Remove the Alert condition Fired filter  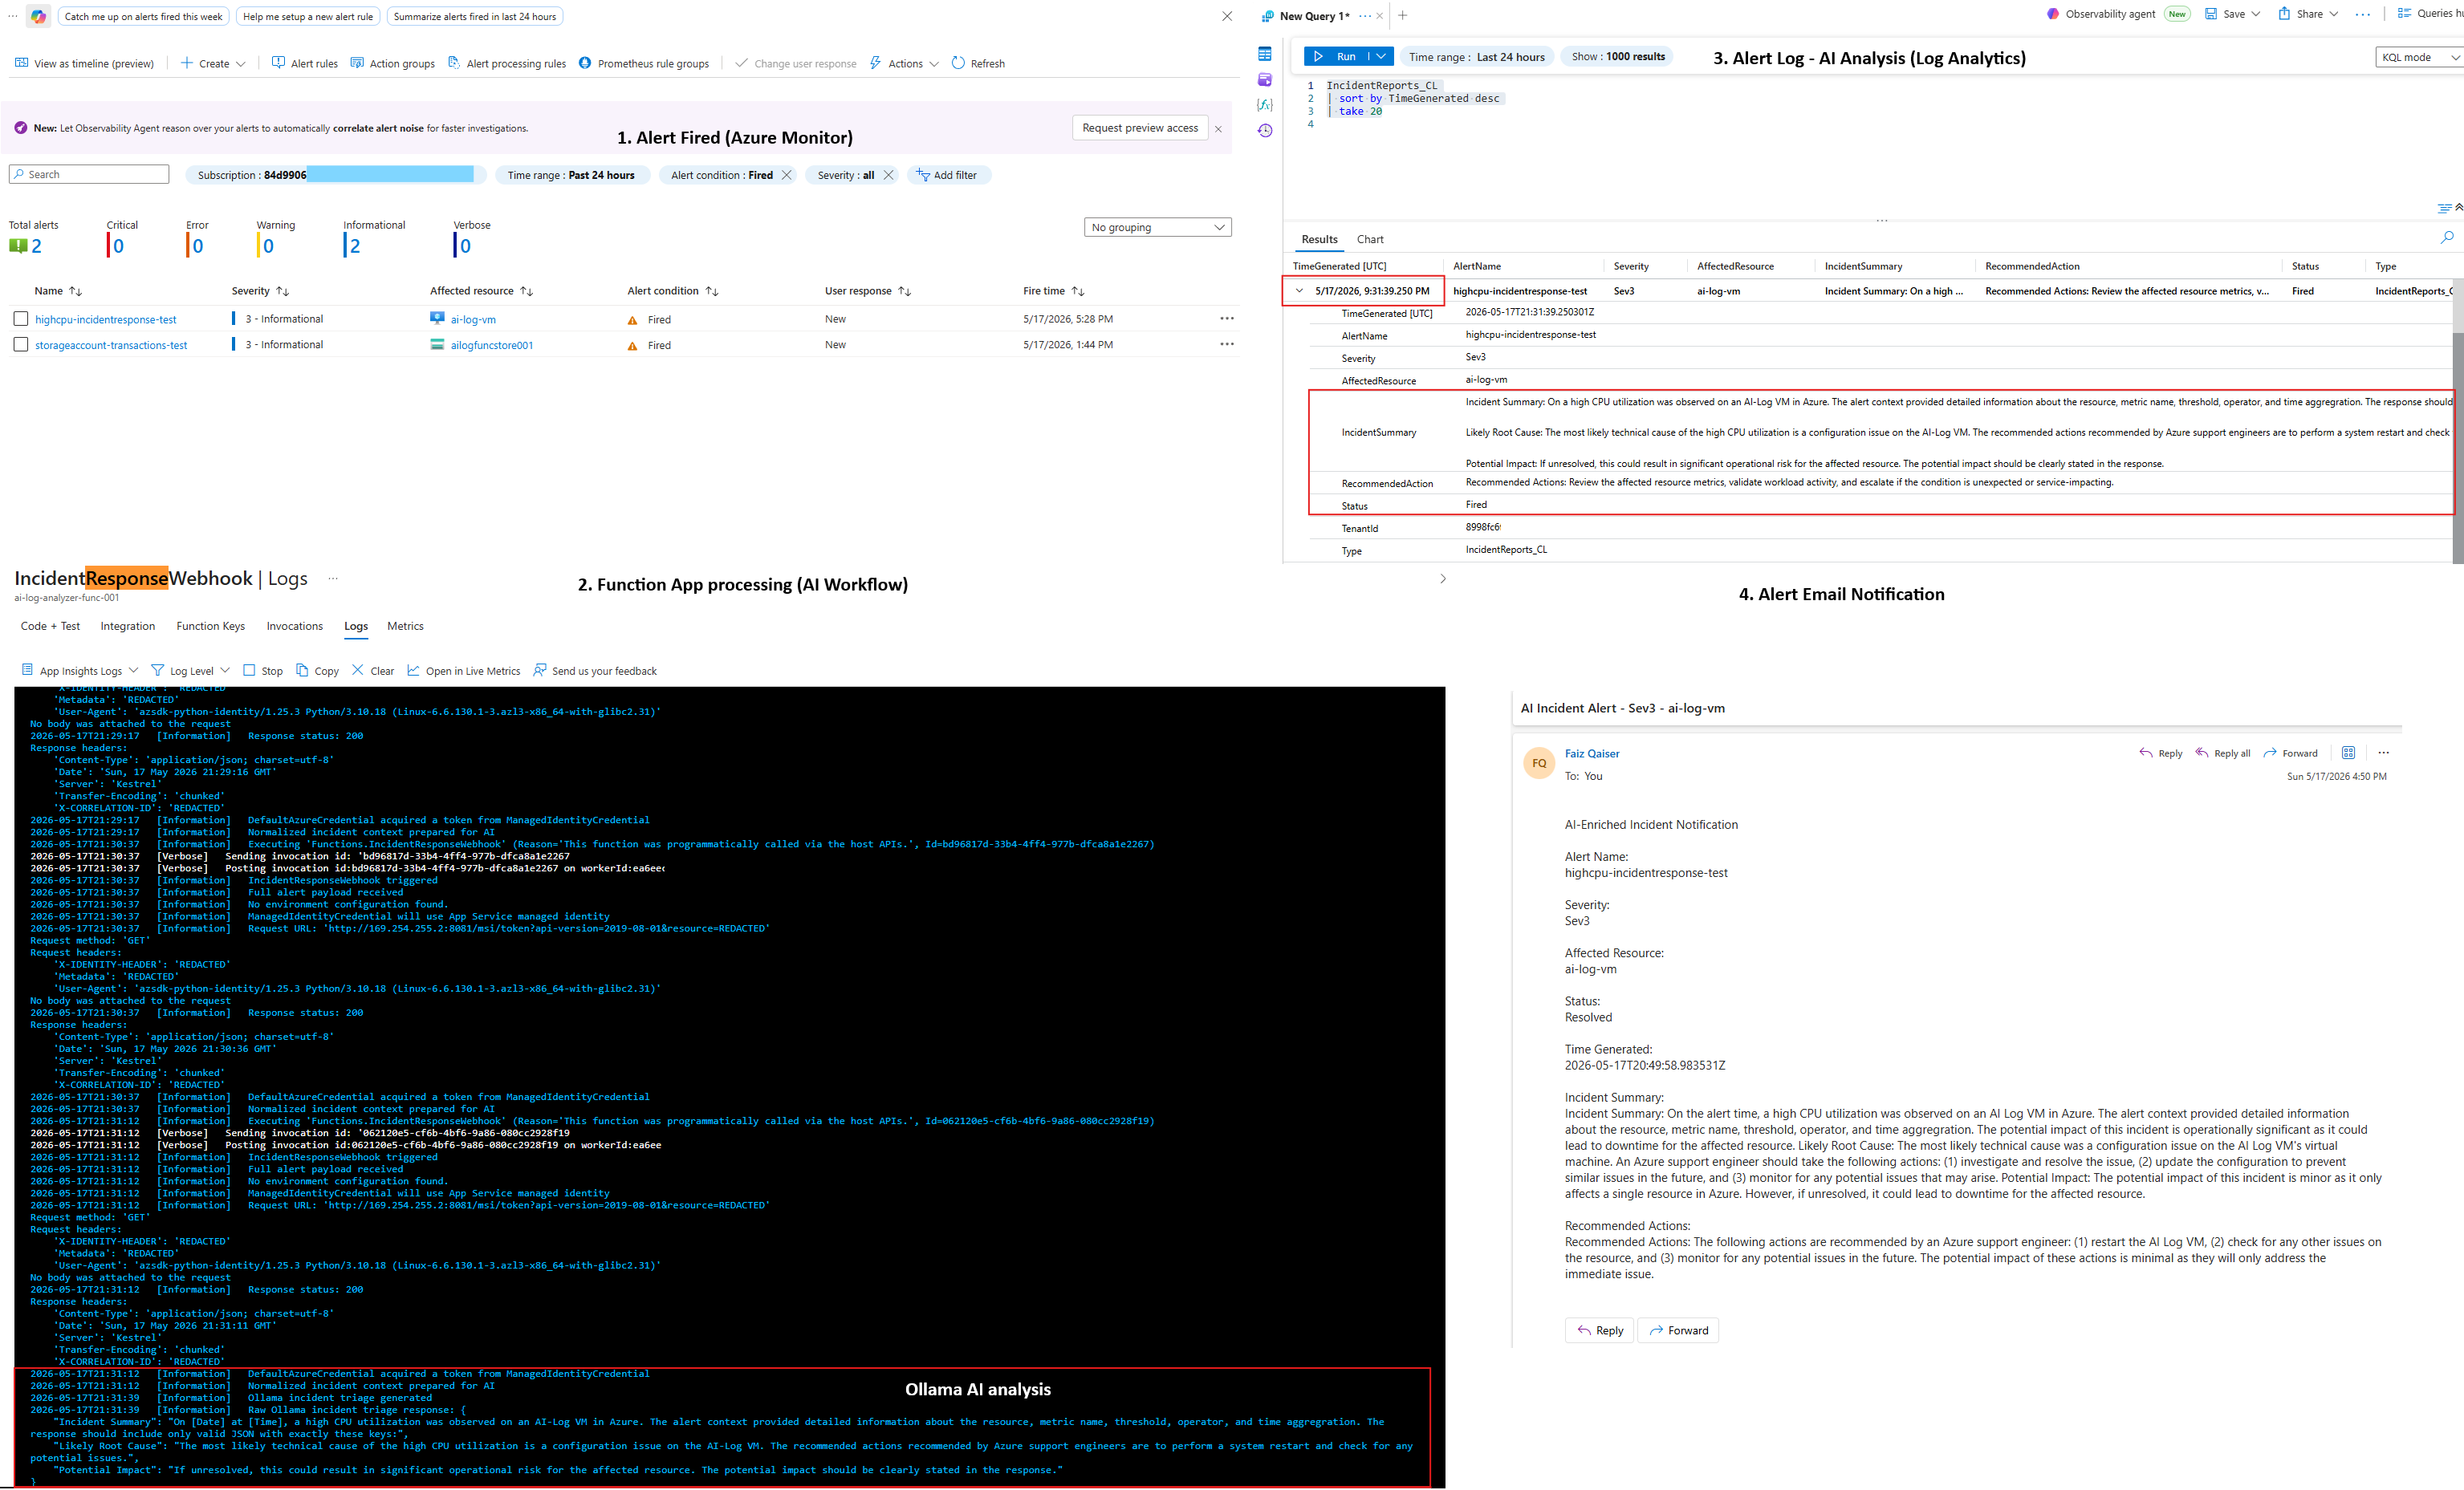point(787,175)
